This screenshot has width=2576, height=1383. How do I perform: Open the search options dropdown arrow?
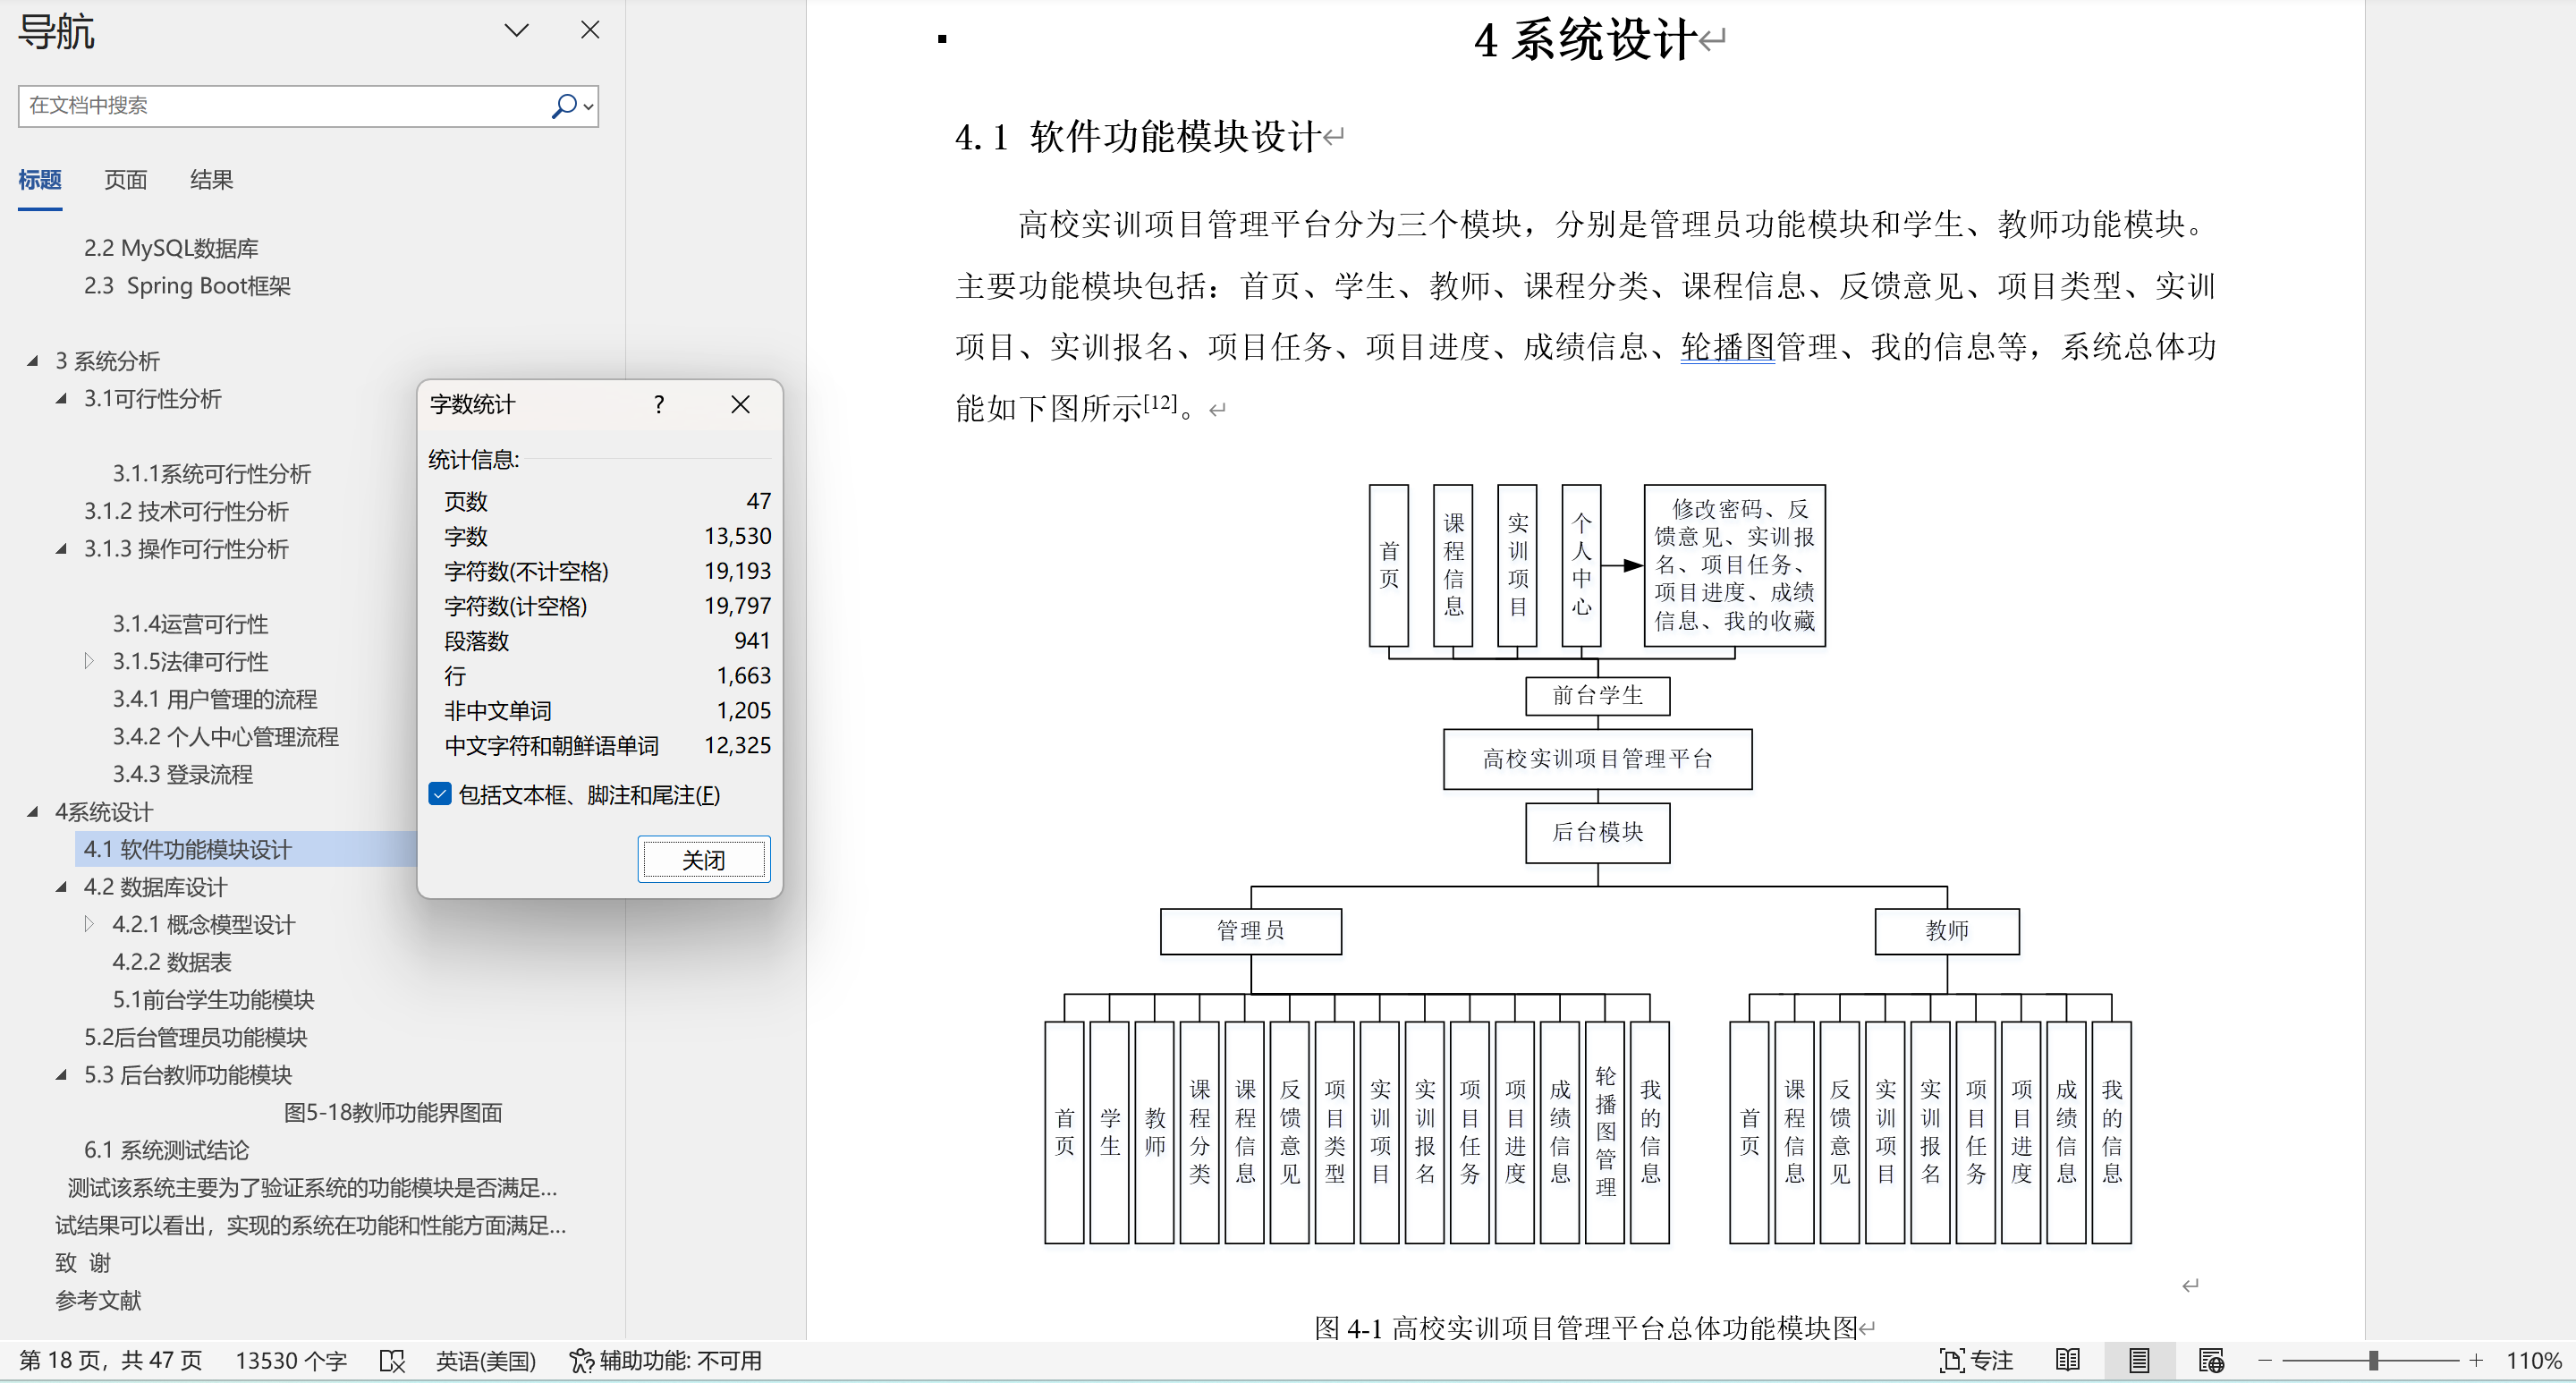coord(589,106)
